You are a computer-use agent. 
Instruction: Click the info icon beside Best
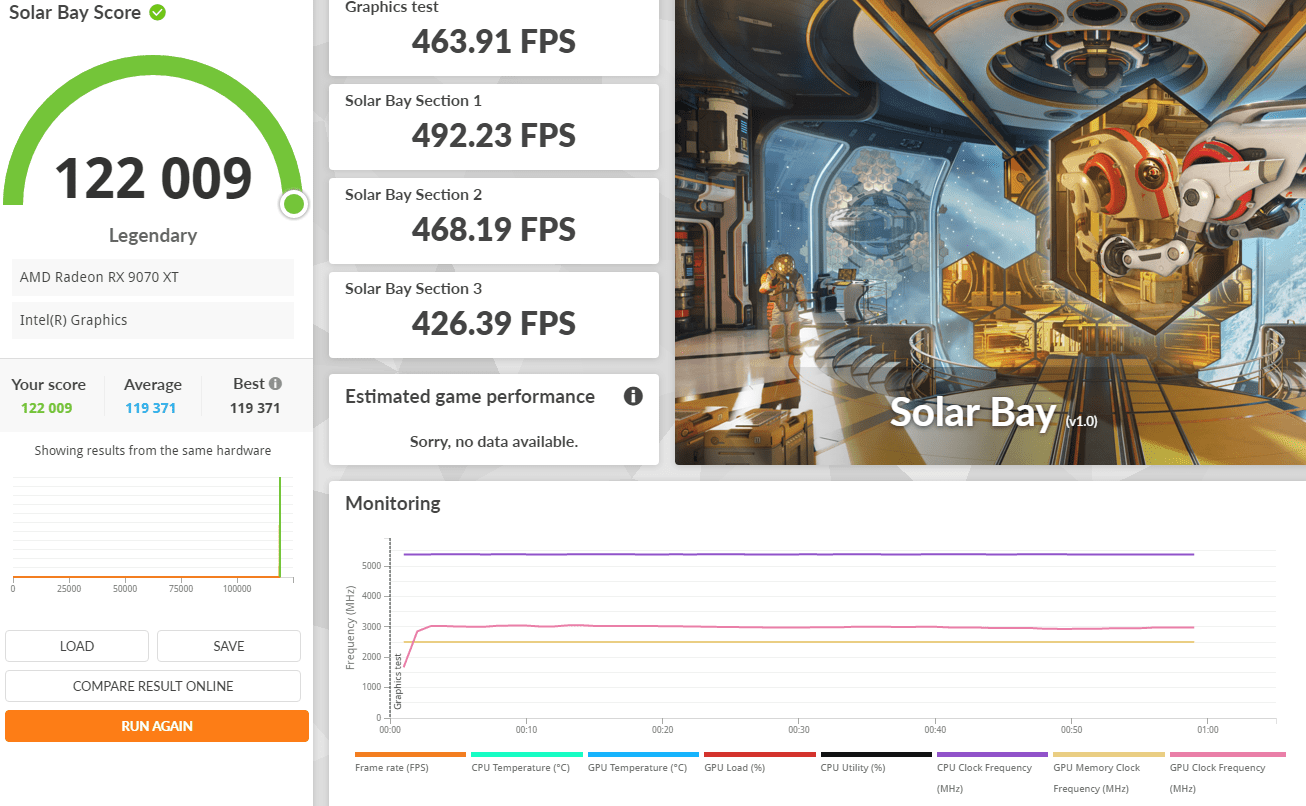tap(275, 383)
